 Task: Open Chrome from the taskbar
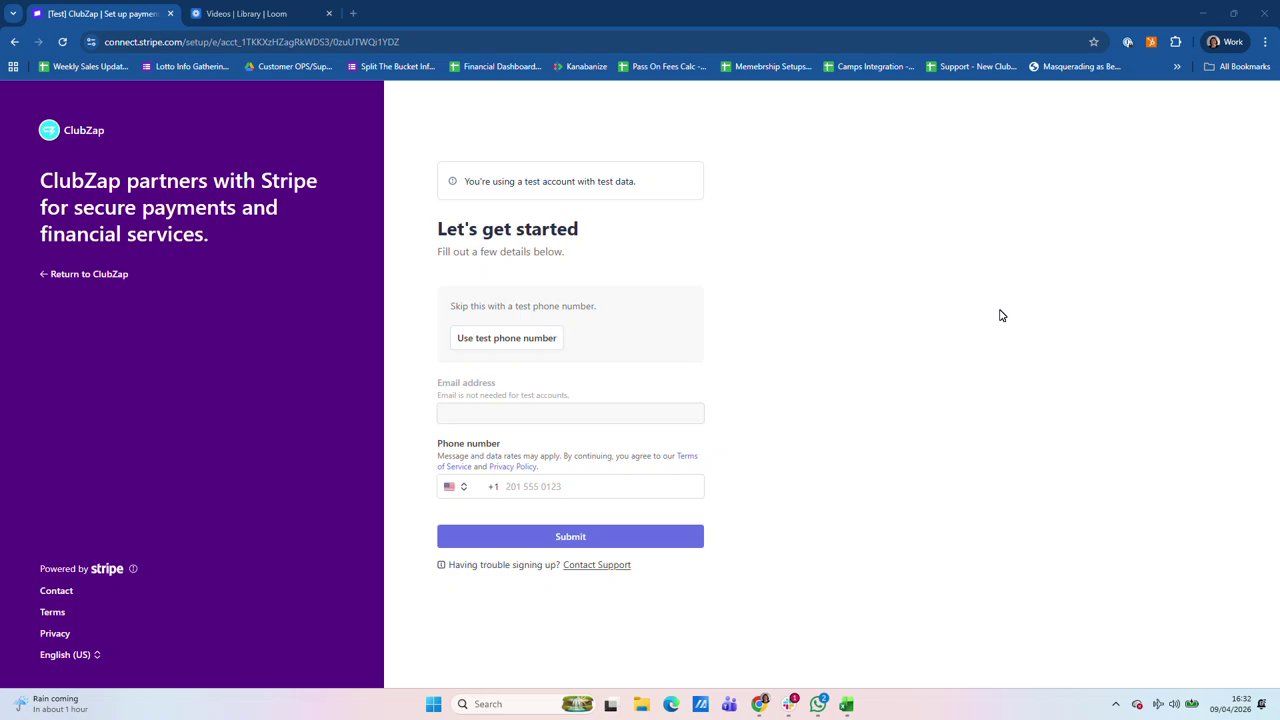click(760, 704)
